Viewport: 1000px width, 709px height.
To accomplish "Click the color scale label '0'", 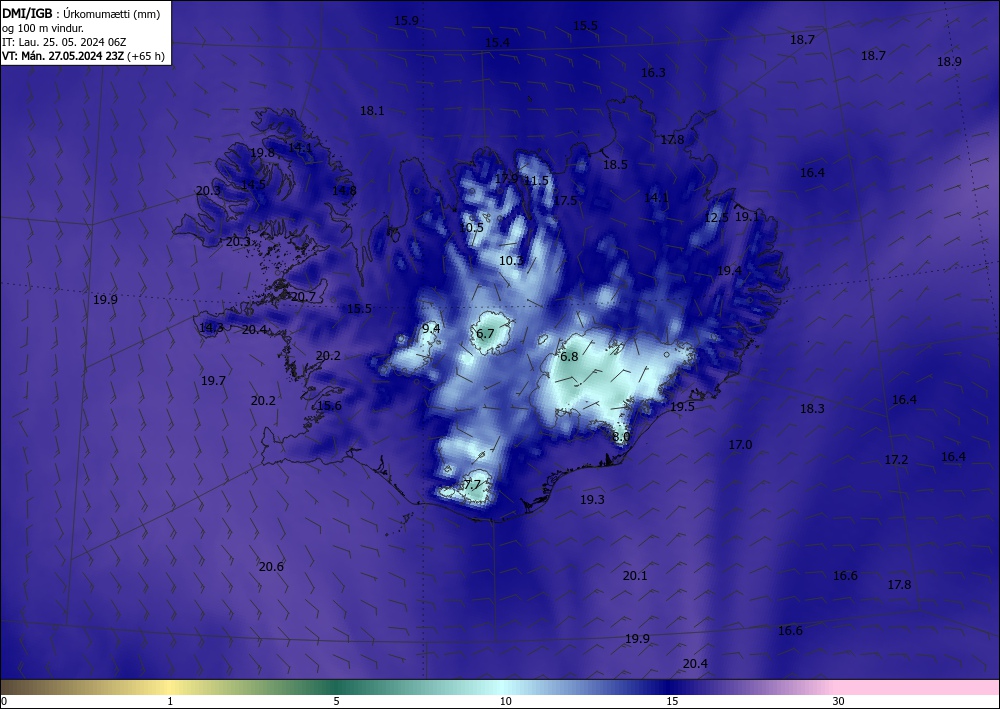I will point(4,701).
